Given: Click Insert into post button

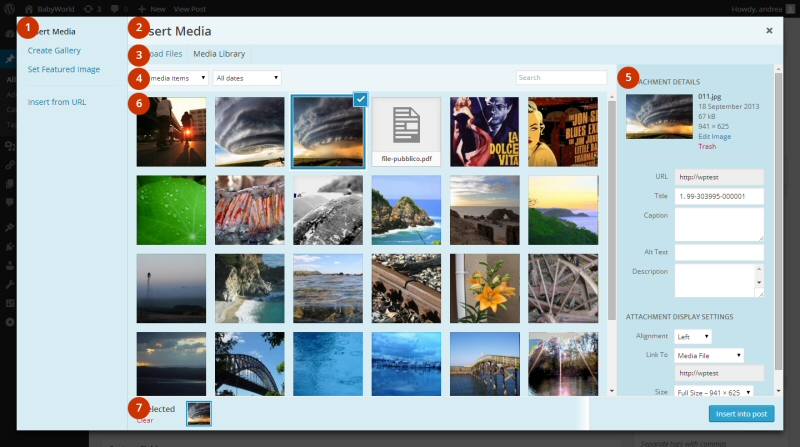Looking at the screenshot, I should pyautogui.click(x=741, y=414).
